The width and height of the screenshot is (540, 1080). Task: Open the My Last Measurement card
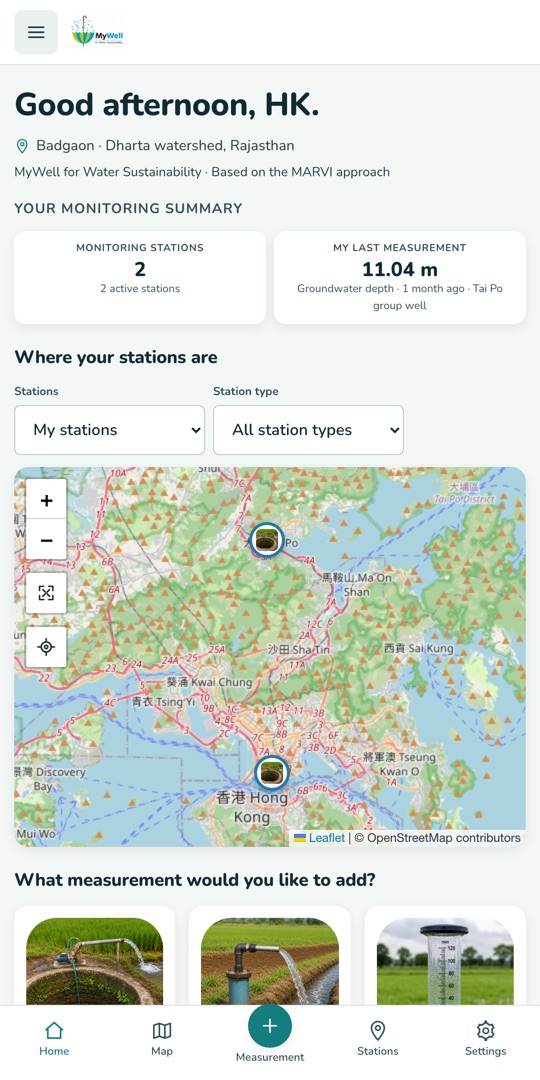pos(399,278)
